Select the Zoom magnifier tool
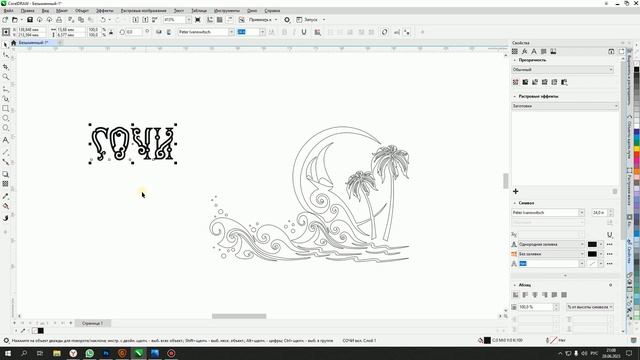This screenshot has width=640, height=360. point(6,77)
